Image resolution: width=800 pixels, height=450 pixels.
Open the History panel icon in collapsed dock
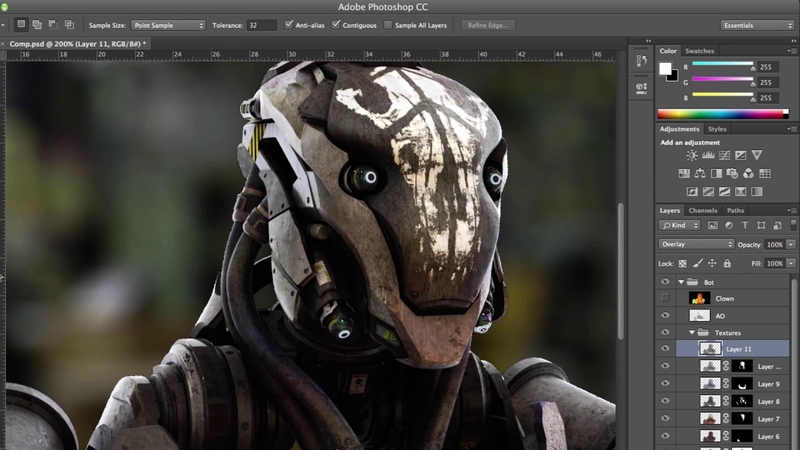tap(641, 61)
